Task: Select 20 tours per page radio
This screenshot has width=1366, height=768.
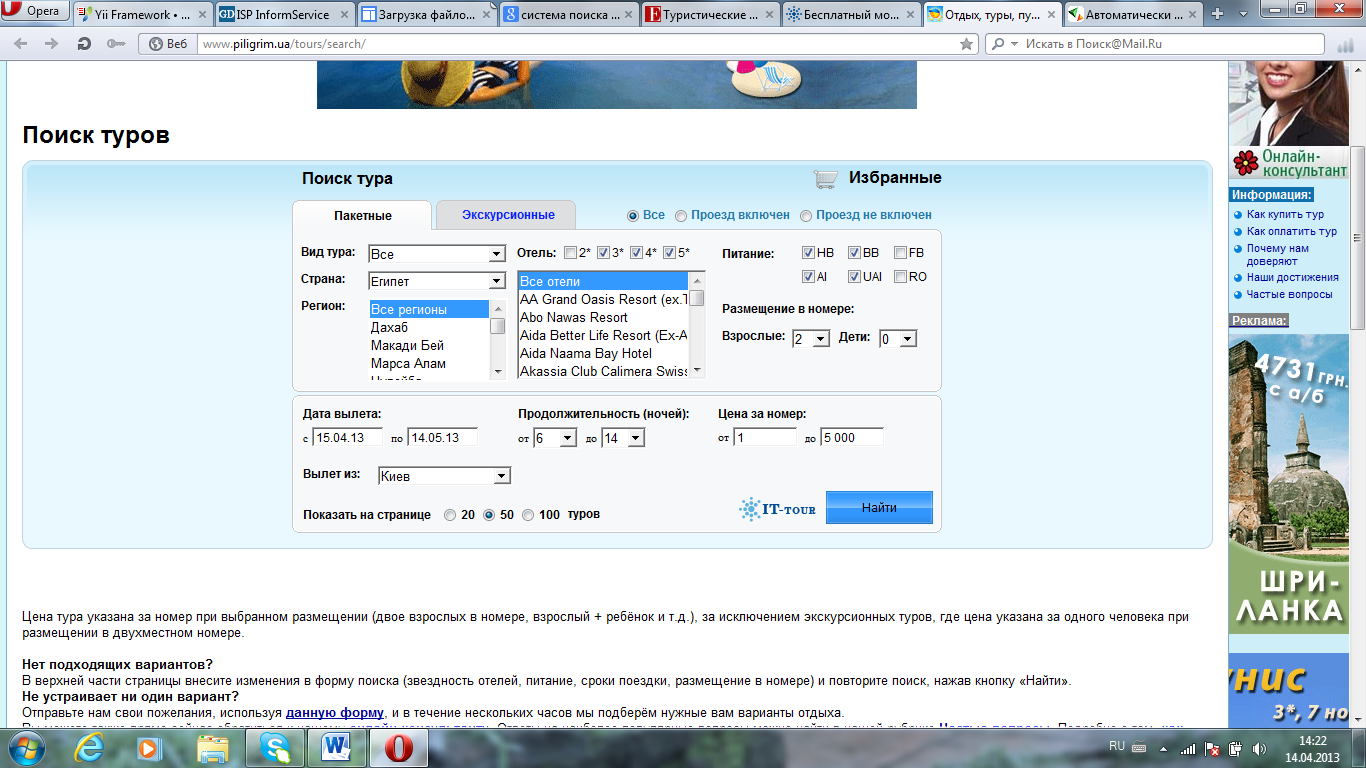Action: coord(450,515)
